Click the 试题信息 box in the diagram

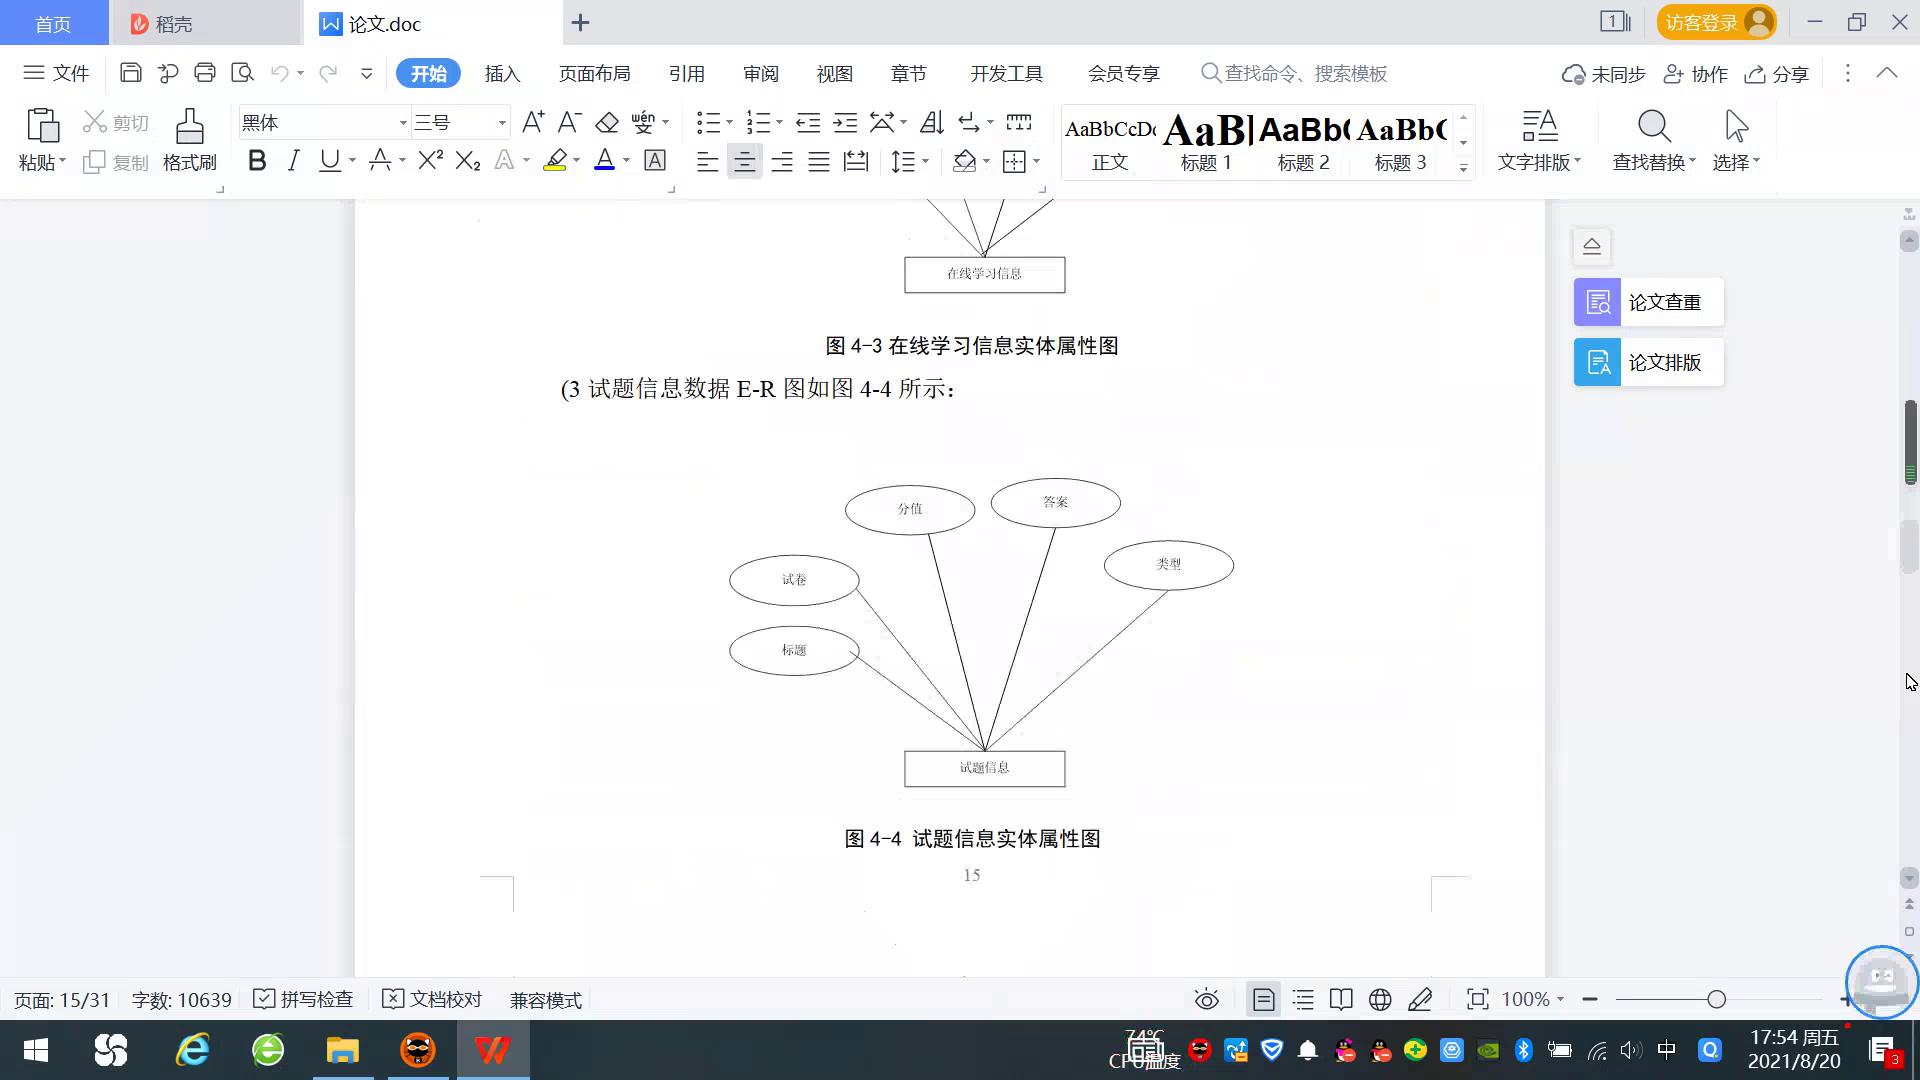tap(984, 768)
